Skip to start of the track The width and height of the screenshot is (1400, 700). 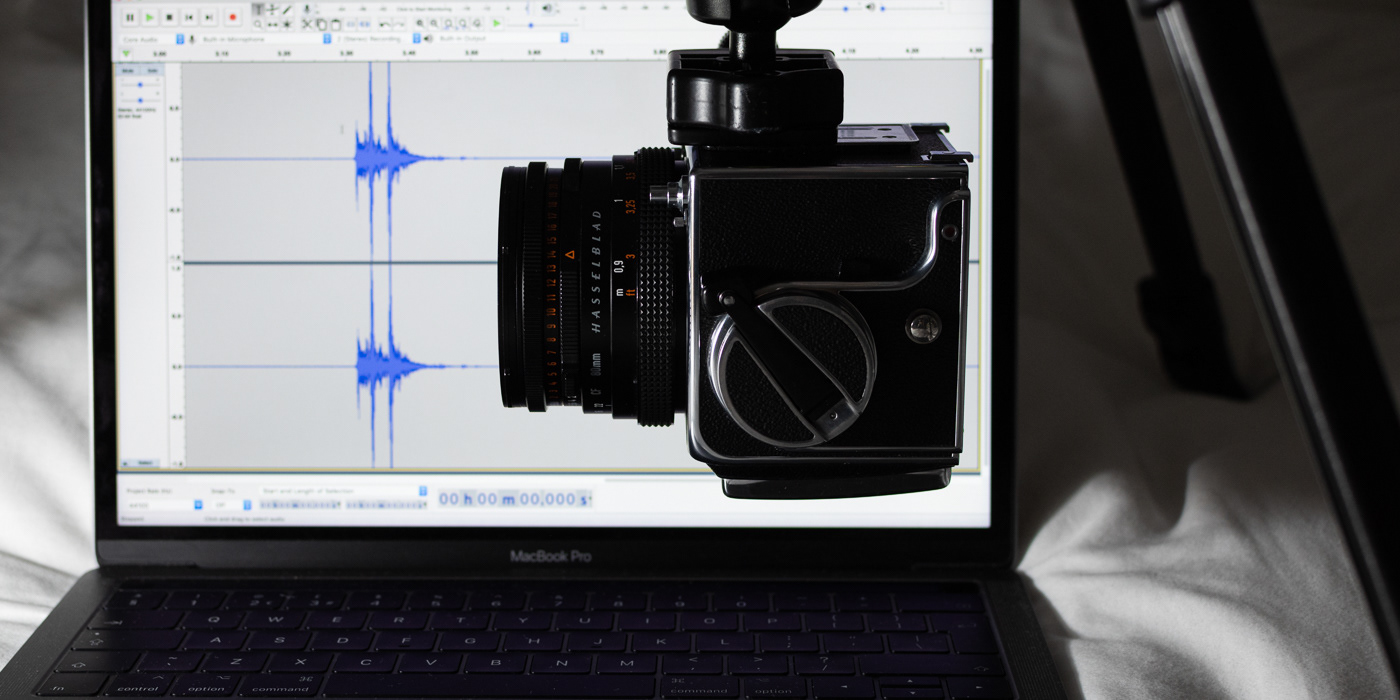pos(189,17)
